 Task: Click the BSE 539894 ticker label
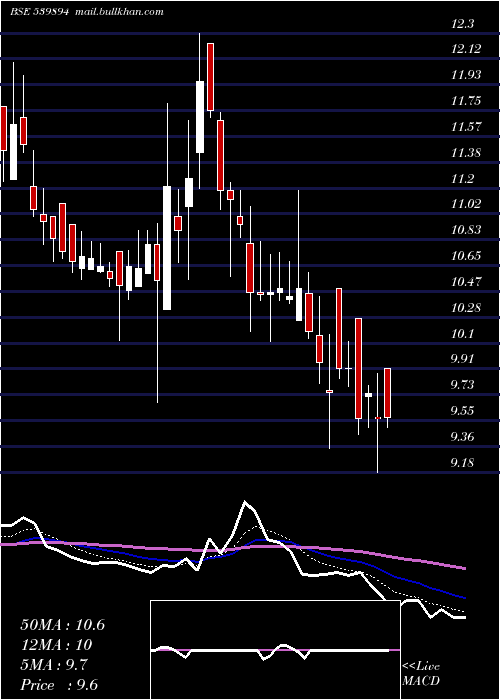[x=39, y=12]
